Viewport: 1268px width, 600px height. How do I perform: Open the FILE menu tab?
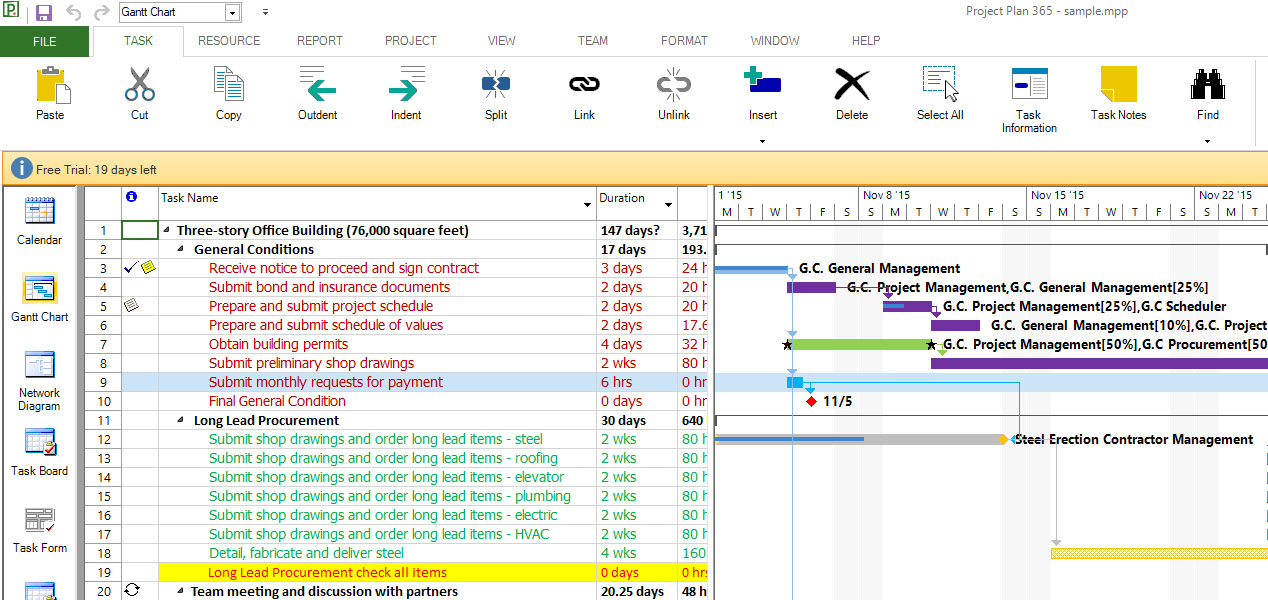45,41
